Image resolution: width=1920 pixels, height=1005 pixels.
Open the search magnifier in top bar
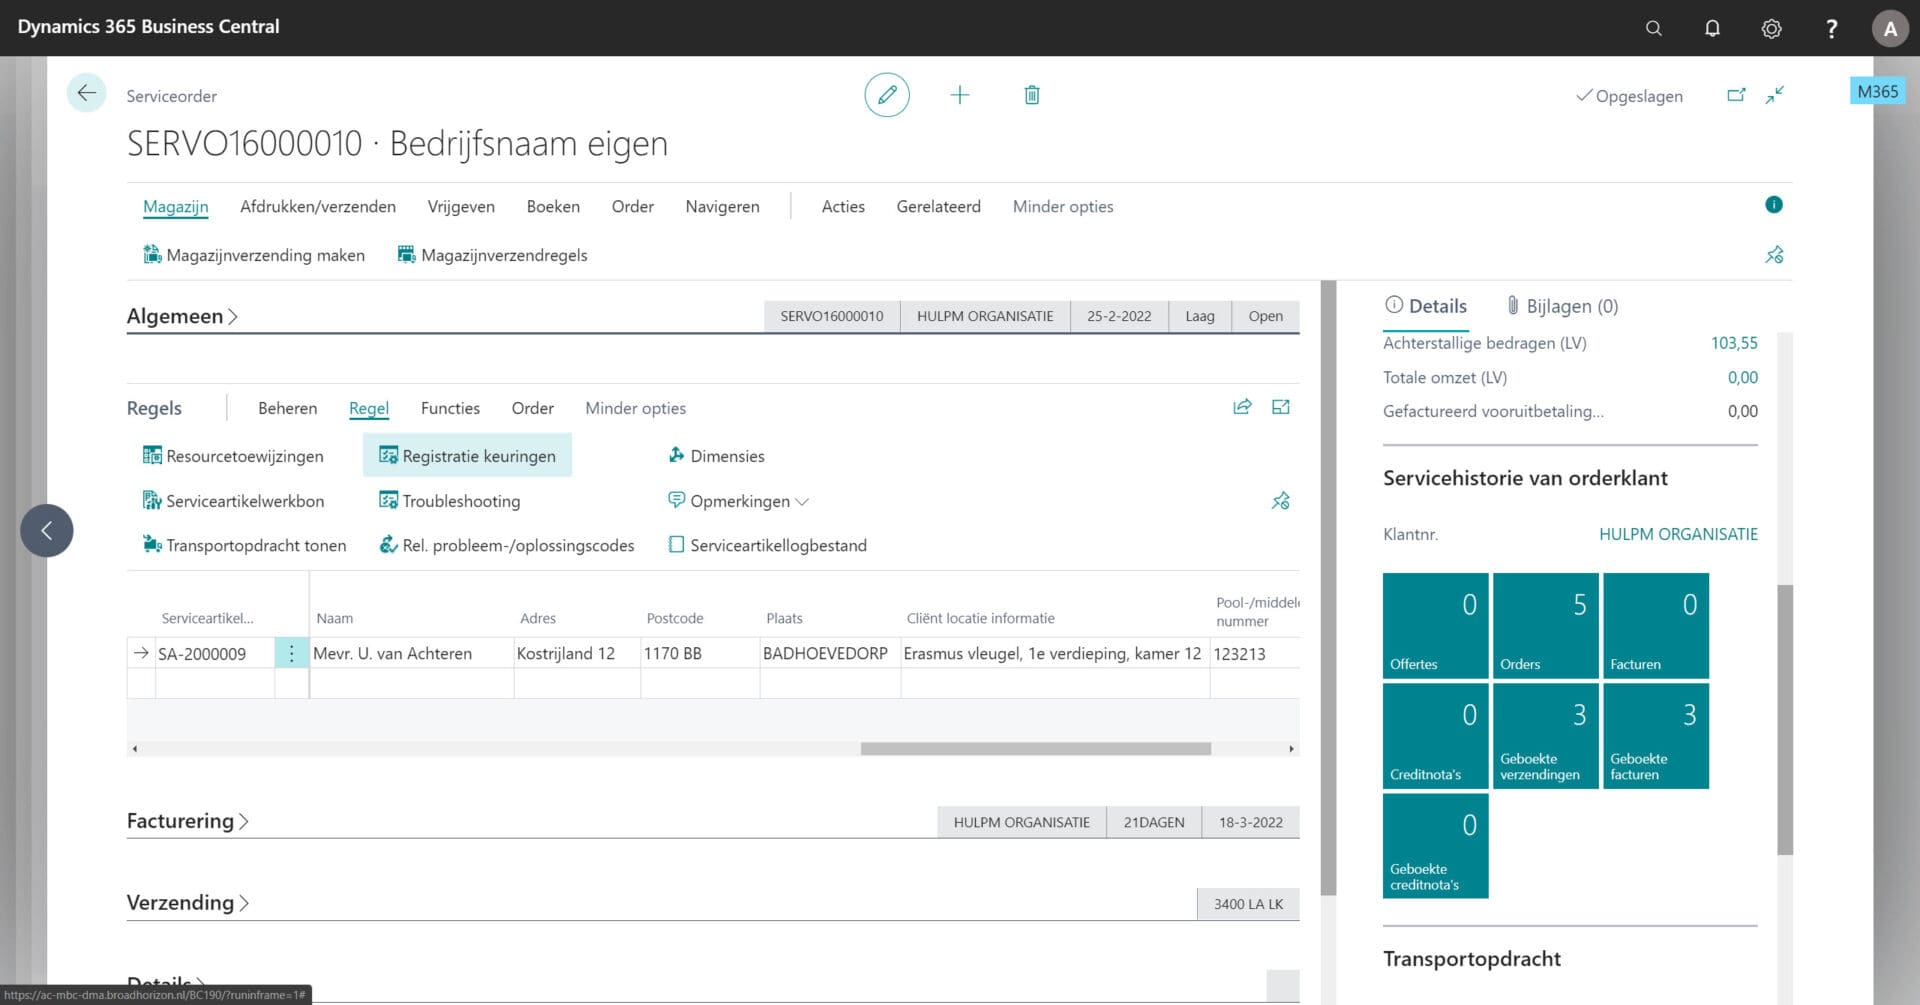1653,28
